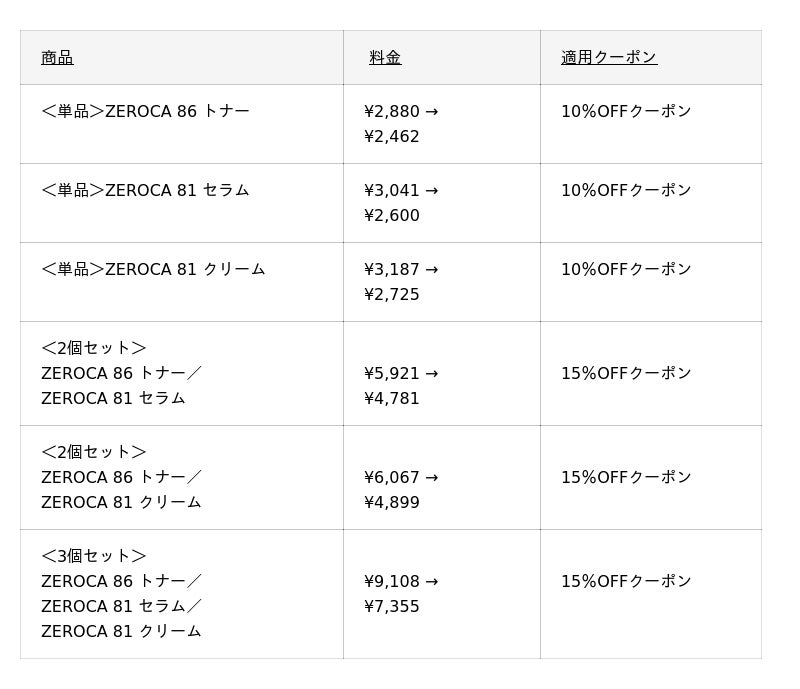
Task: Click the 料金 column header
Action: tap(385, 58)
